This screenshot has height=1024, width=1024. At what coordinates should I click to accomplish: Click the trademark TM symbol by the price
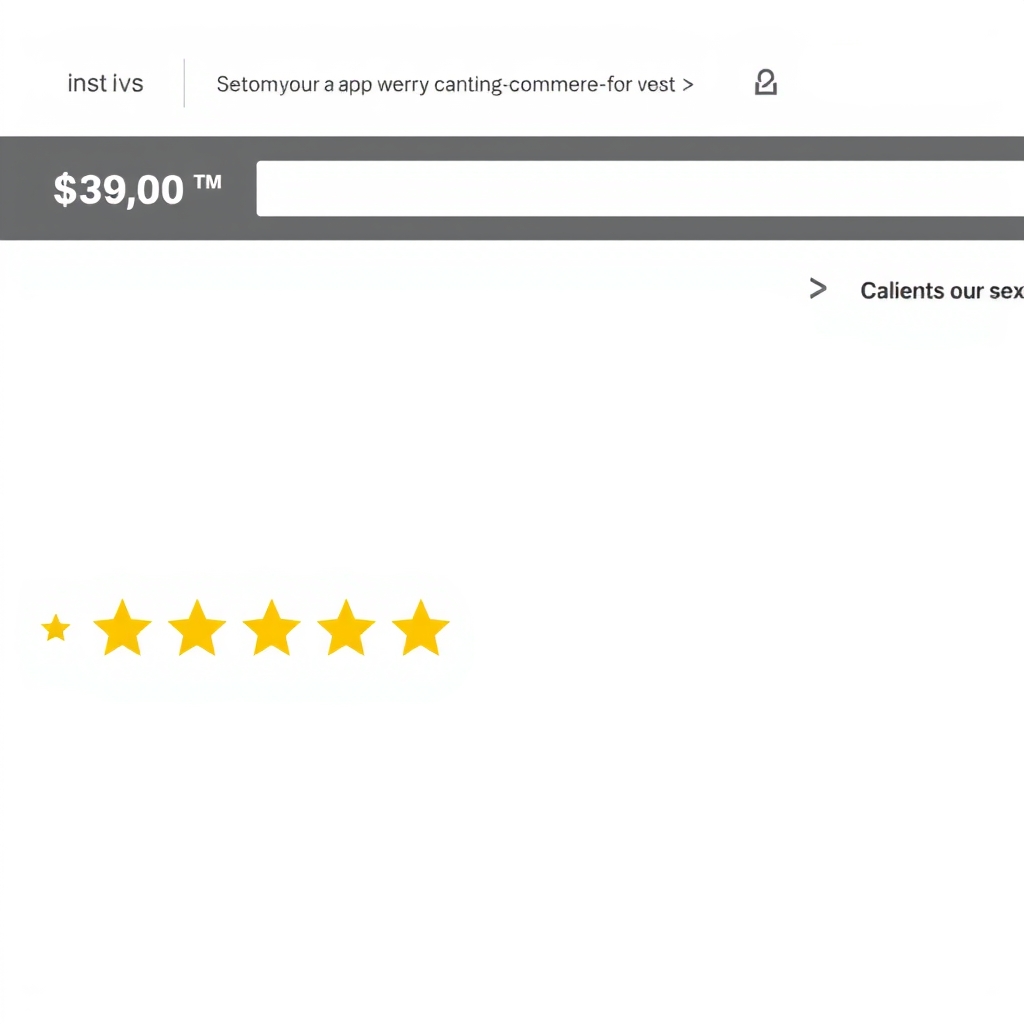(208, 182)
